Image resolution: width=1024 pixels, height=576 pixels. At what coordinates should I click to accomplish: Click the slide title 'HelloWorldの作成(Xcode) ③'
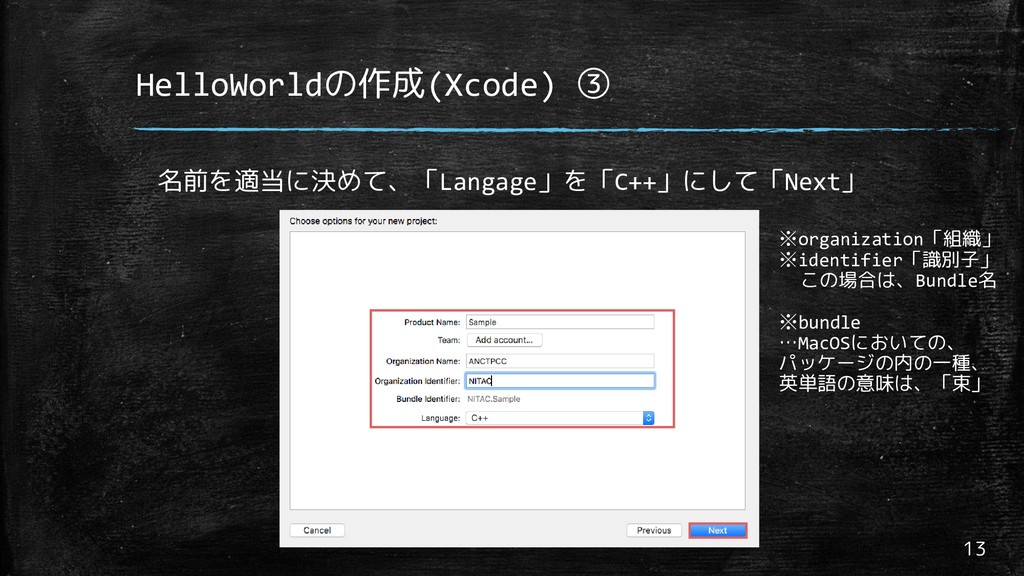372,84
